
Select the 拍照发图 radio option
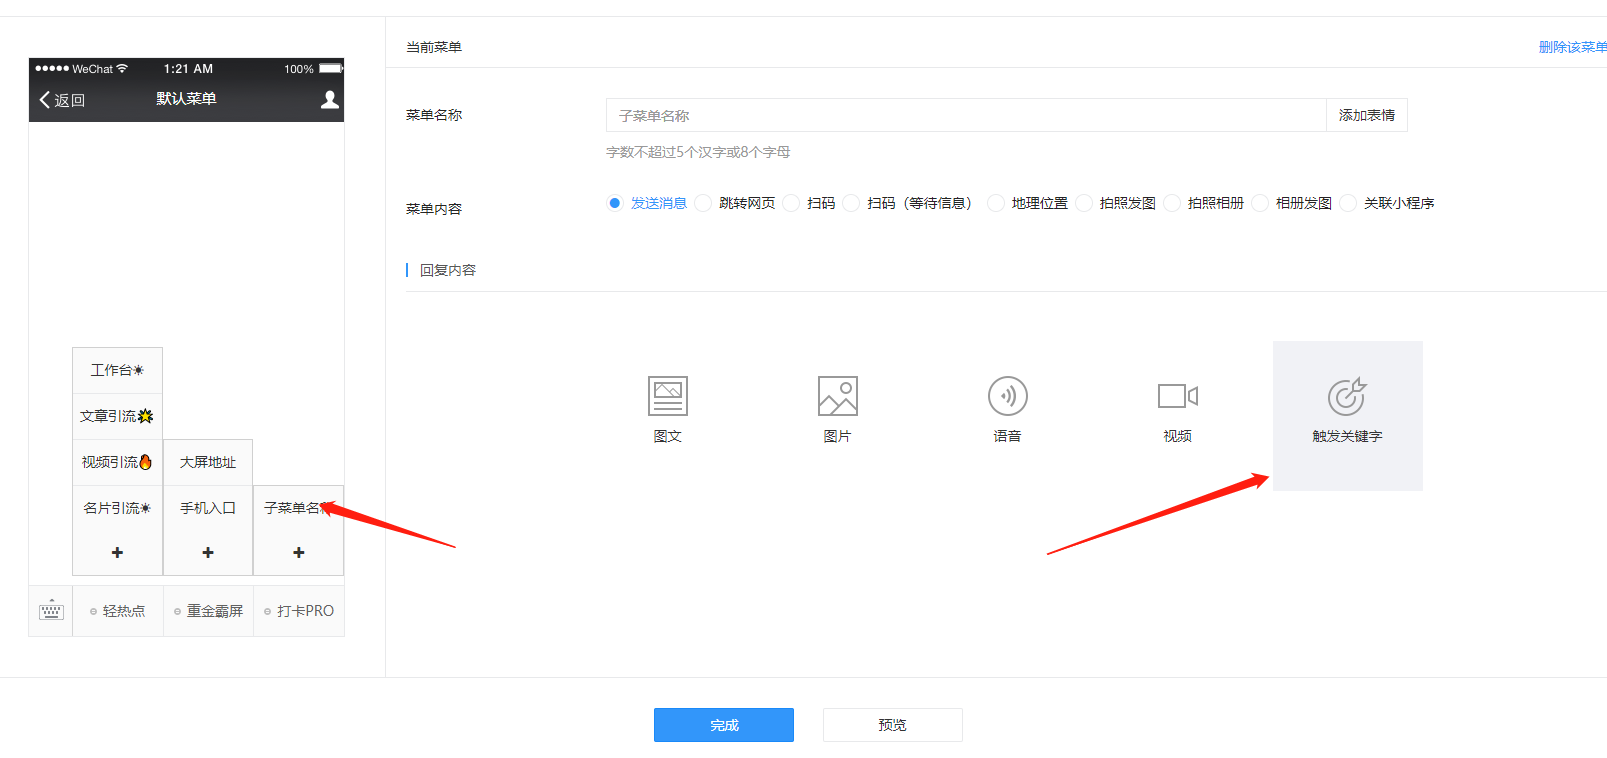click(x=1083, y=203)
